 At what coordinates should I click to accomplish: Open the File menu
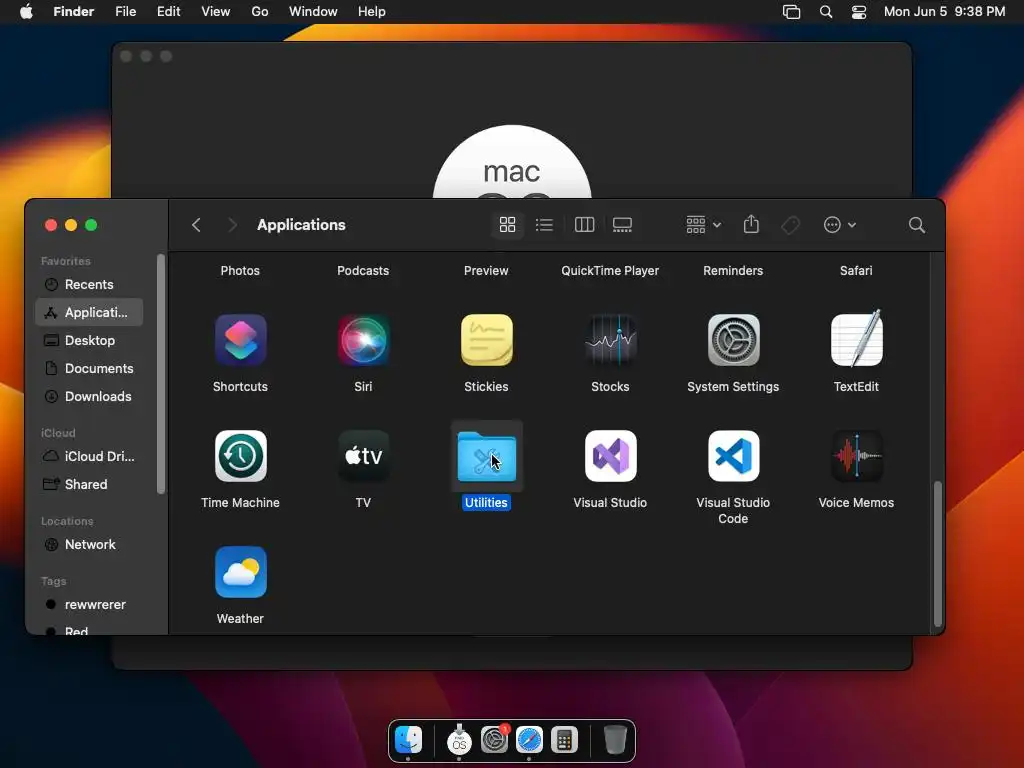tap(125, 12)
